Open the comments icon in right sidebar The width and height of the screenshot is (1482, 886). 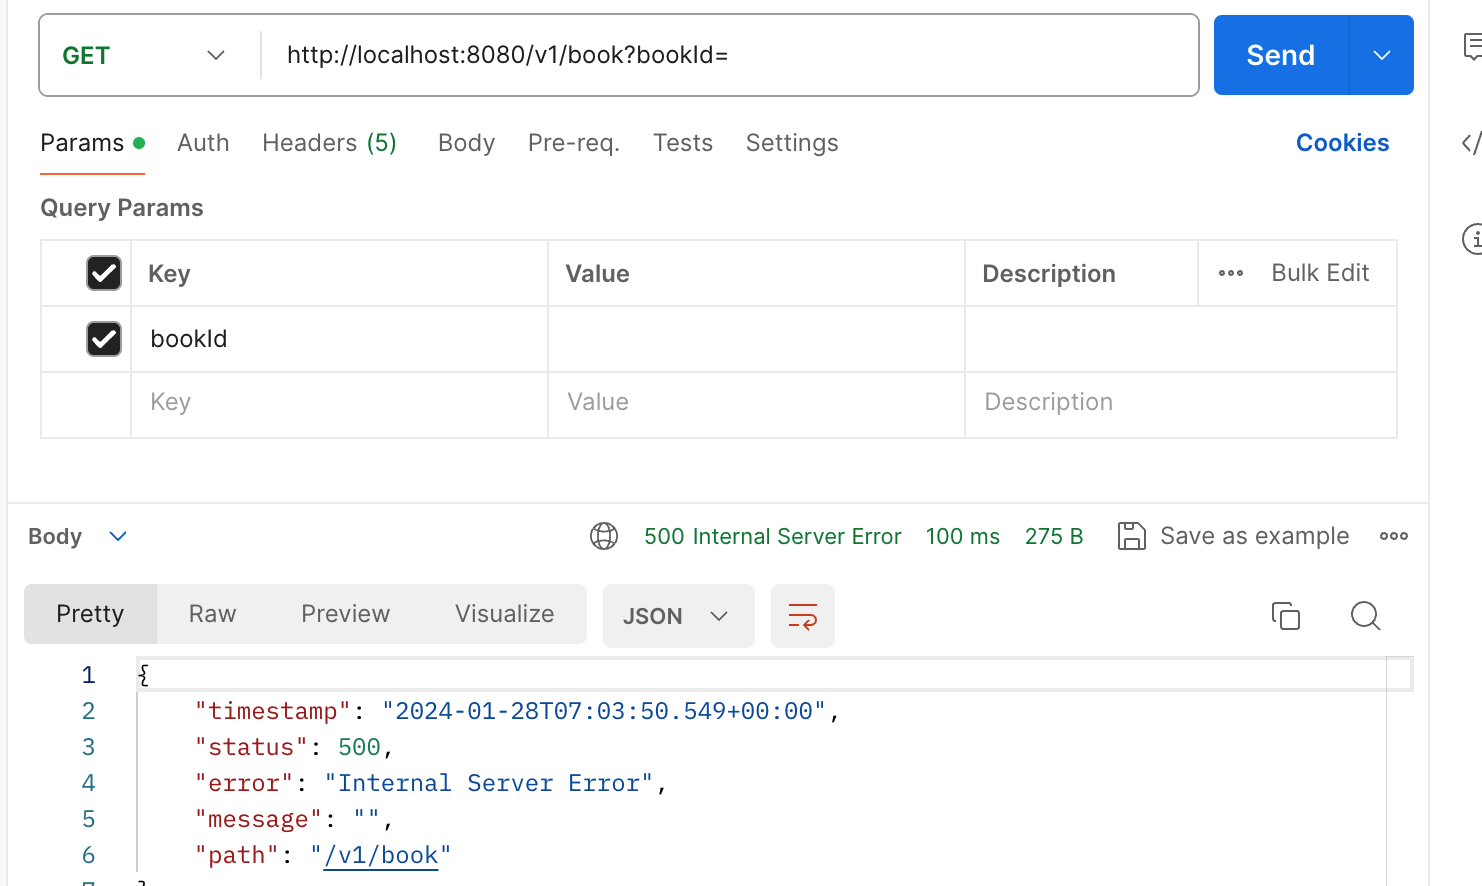1472,47
